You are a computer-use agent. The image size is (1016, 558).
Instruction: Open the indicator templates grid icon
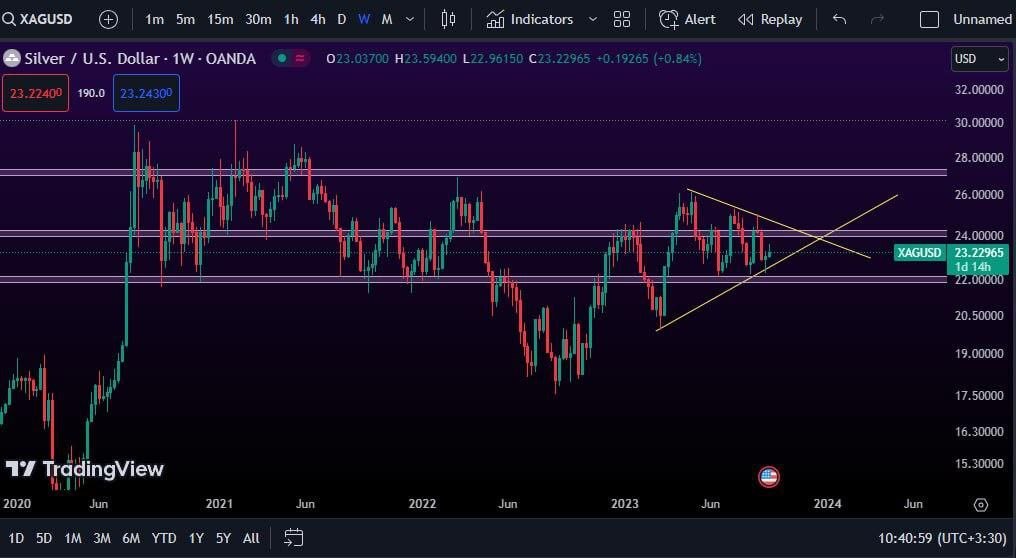(x=622, y=19)
